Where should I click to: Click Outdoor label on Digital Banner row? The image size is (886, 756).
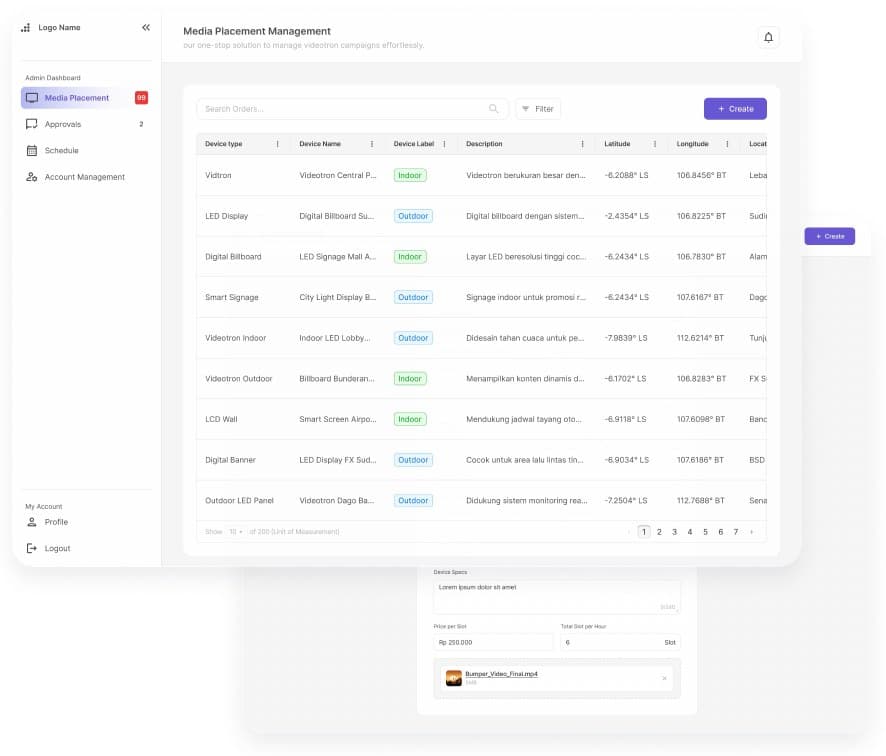click(413, 460)
